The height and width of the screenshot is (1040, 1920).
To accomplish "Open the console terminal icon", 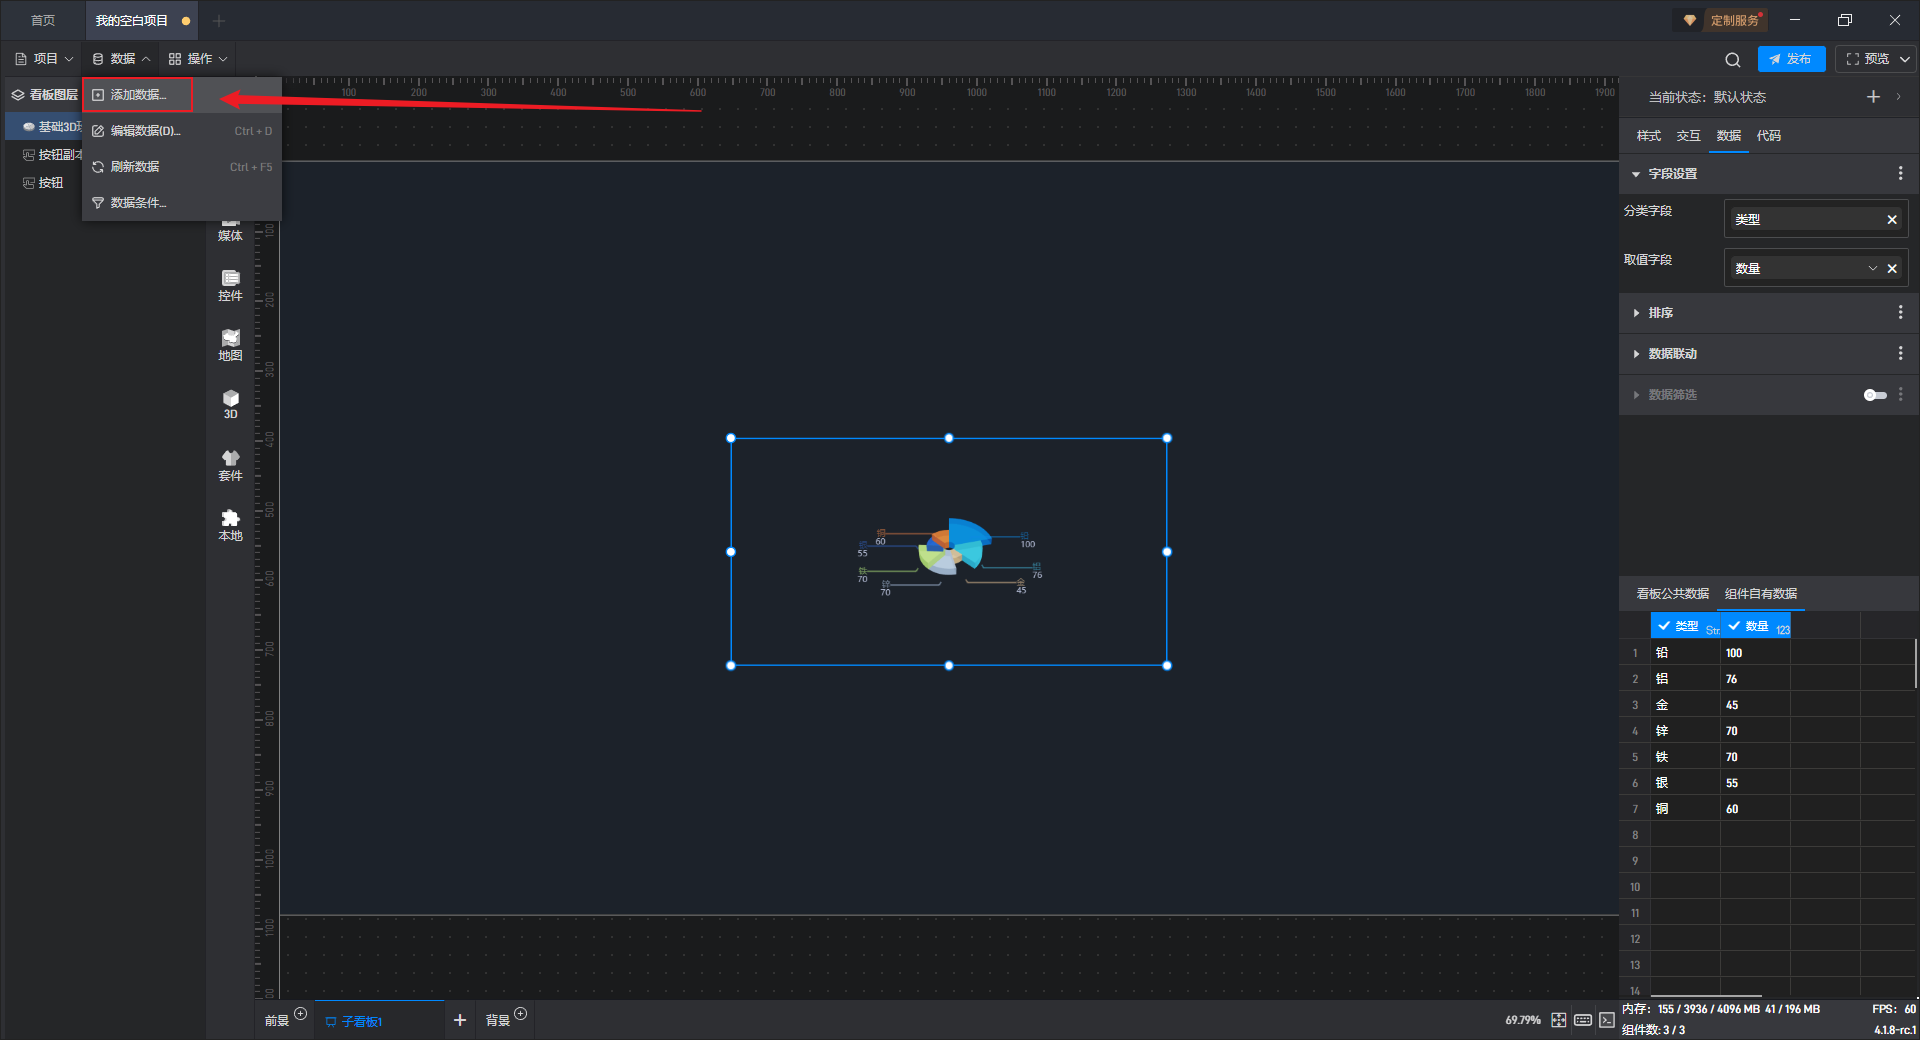I will (1607, 1020).
